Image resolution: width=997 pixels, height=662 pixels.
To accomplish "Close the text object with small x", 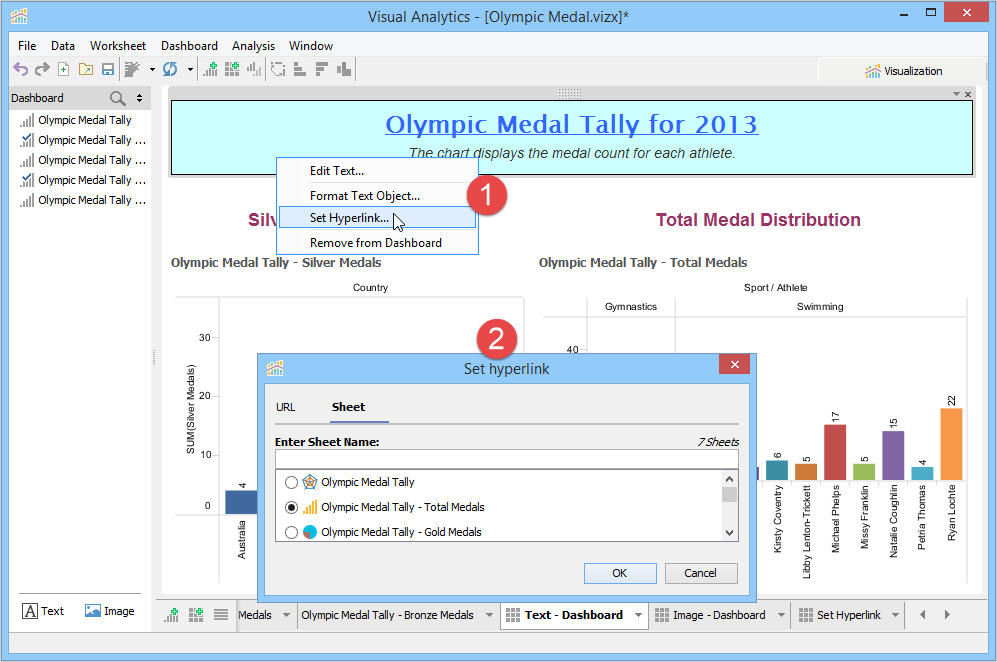I will tap(968, 94).
